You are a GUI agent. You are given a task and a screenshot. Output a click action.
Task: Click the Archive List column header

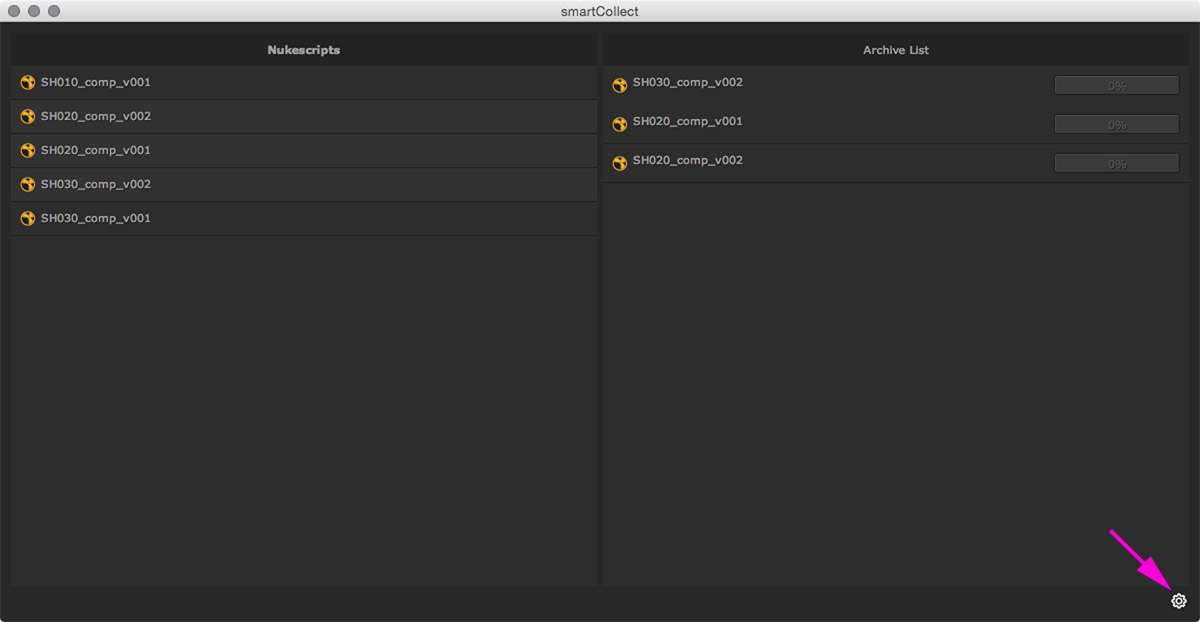point(896,50)
